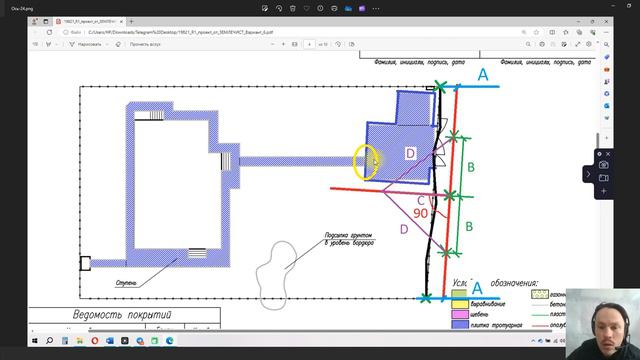Mark image as favorite with heart icon
The image size is (640, 360).
coord(307,8)
